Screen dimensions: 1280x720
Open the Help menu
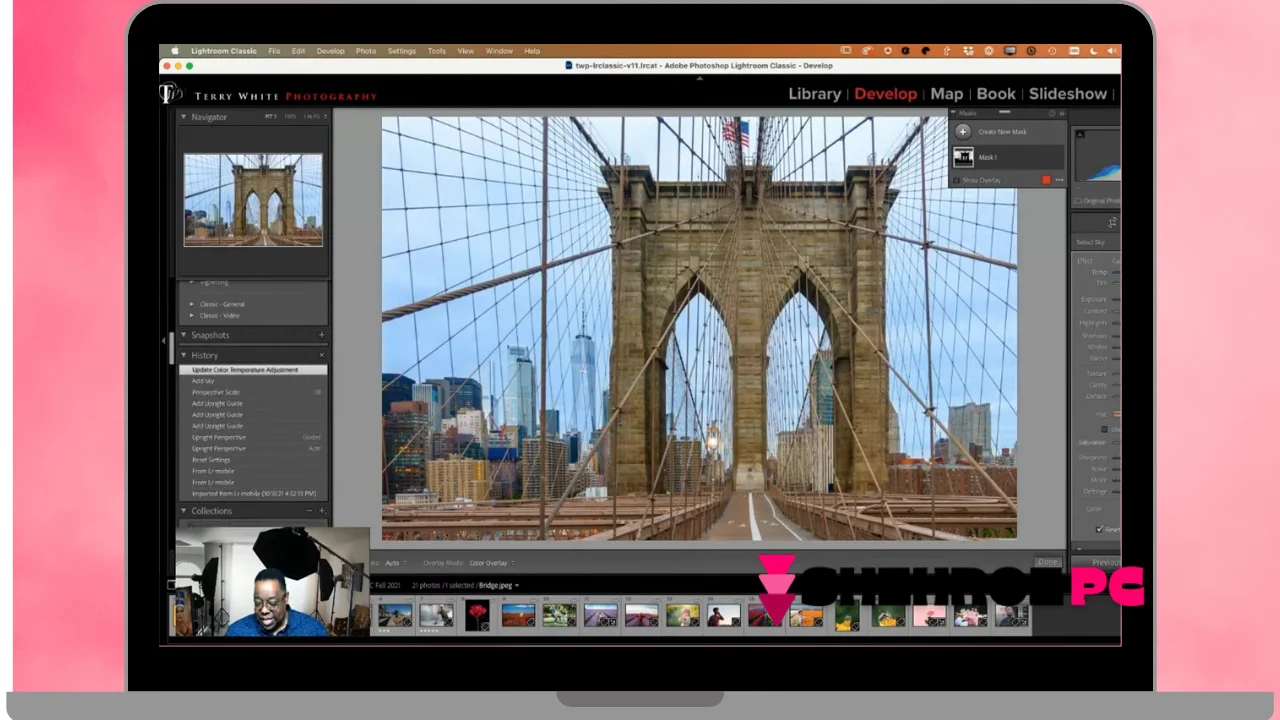532,51
